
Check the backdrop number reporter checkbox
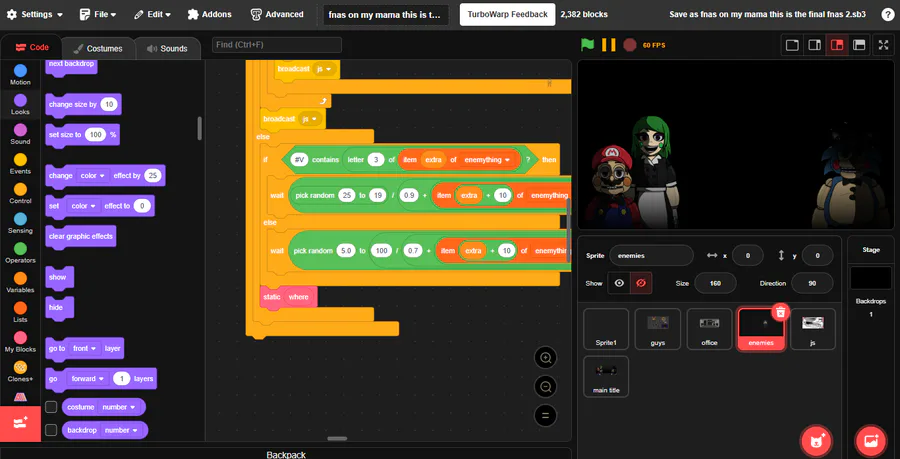(x=51, y=430)
